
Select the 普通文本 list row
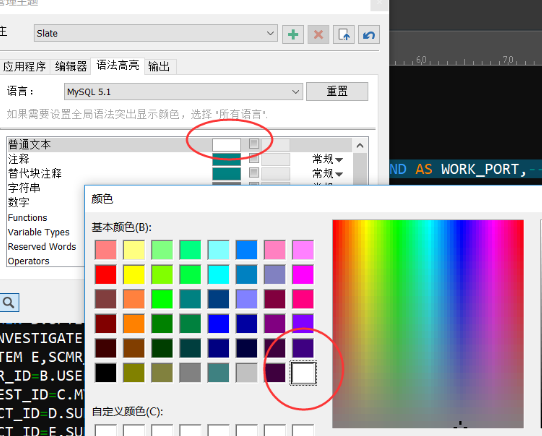[x=179, y=145]
